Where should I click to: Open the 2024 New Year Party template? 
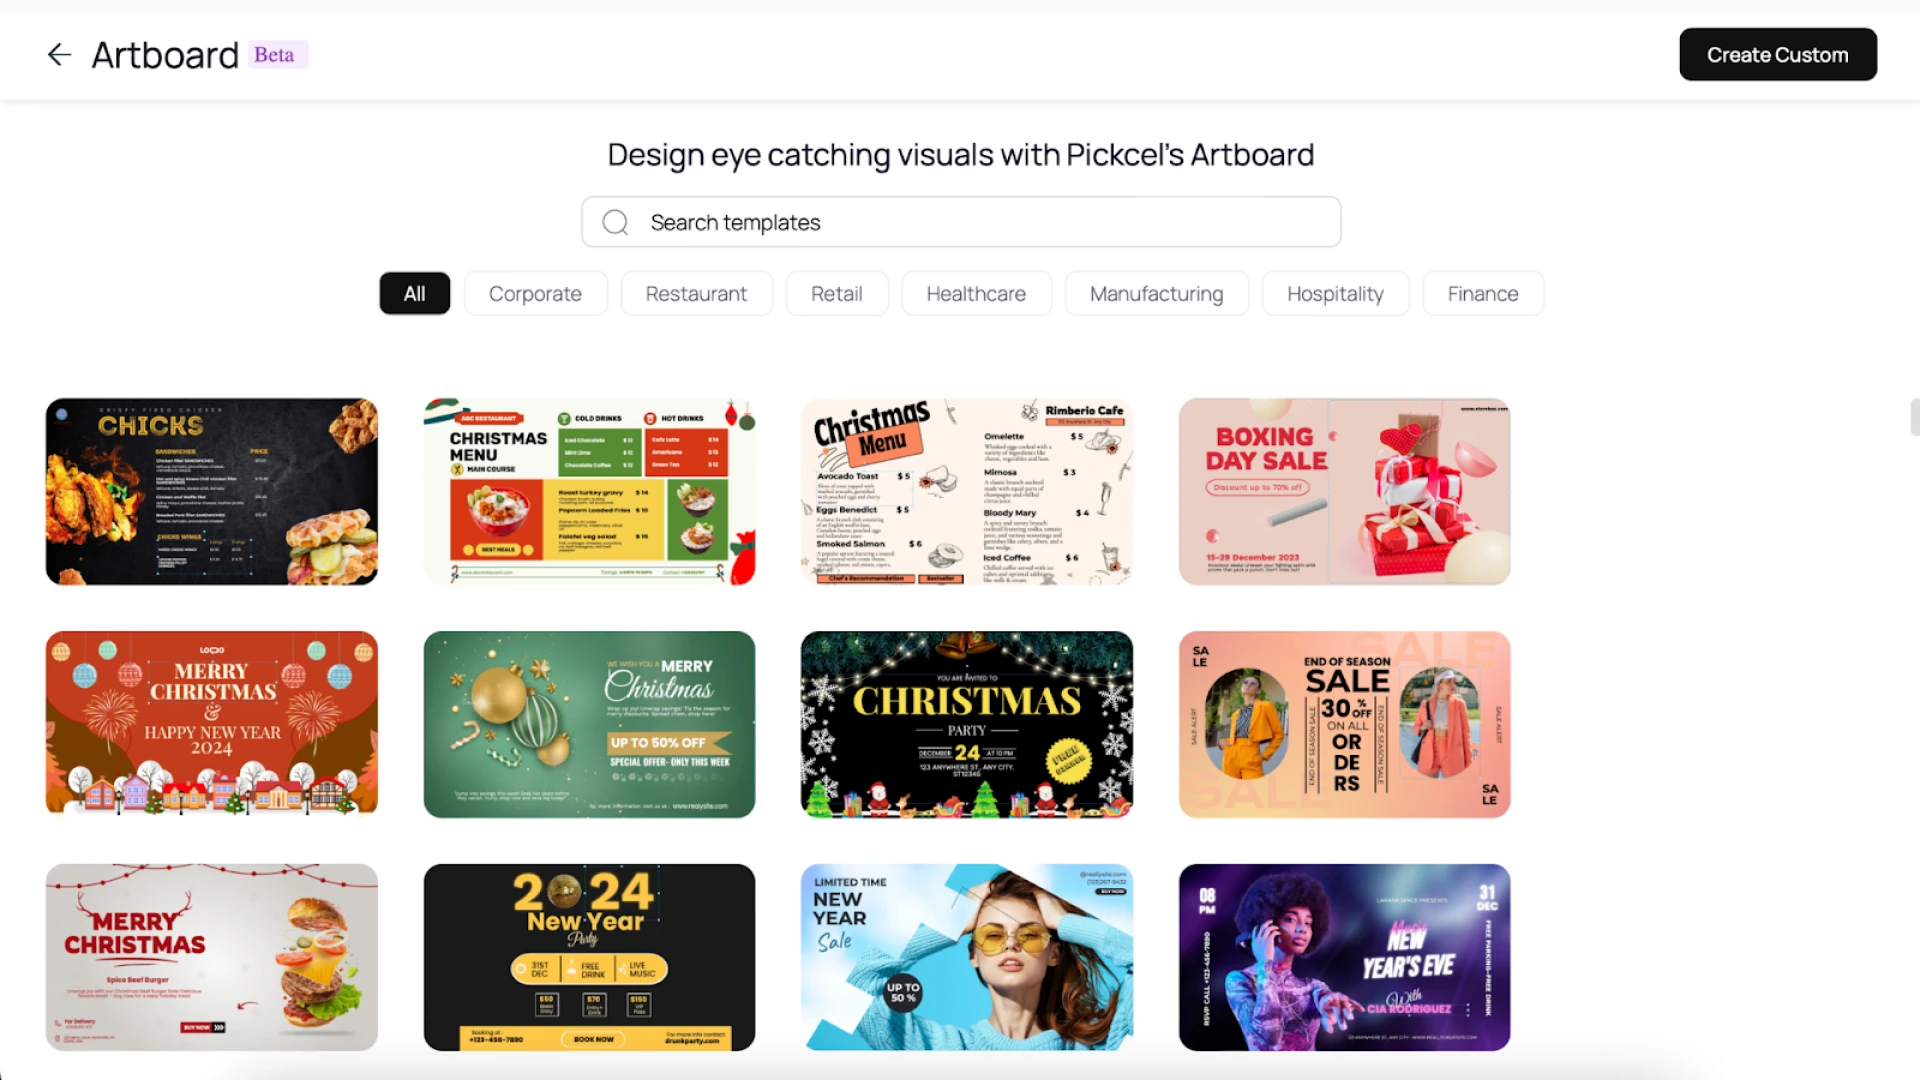click(x=589, y=957)
